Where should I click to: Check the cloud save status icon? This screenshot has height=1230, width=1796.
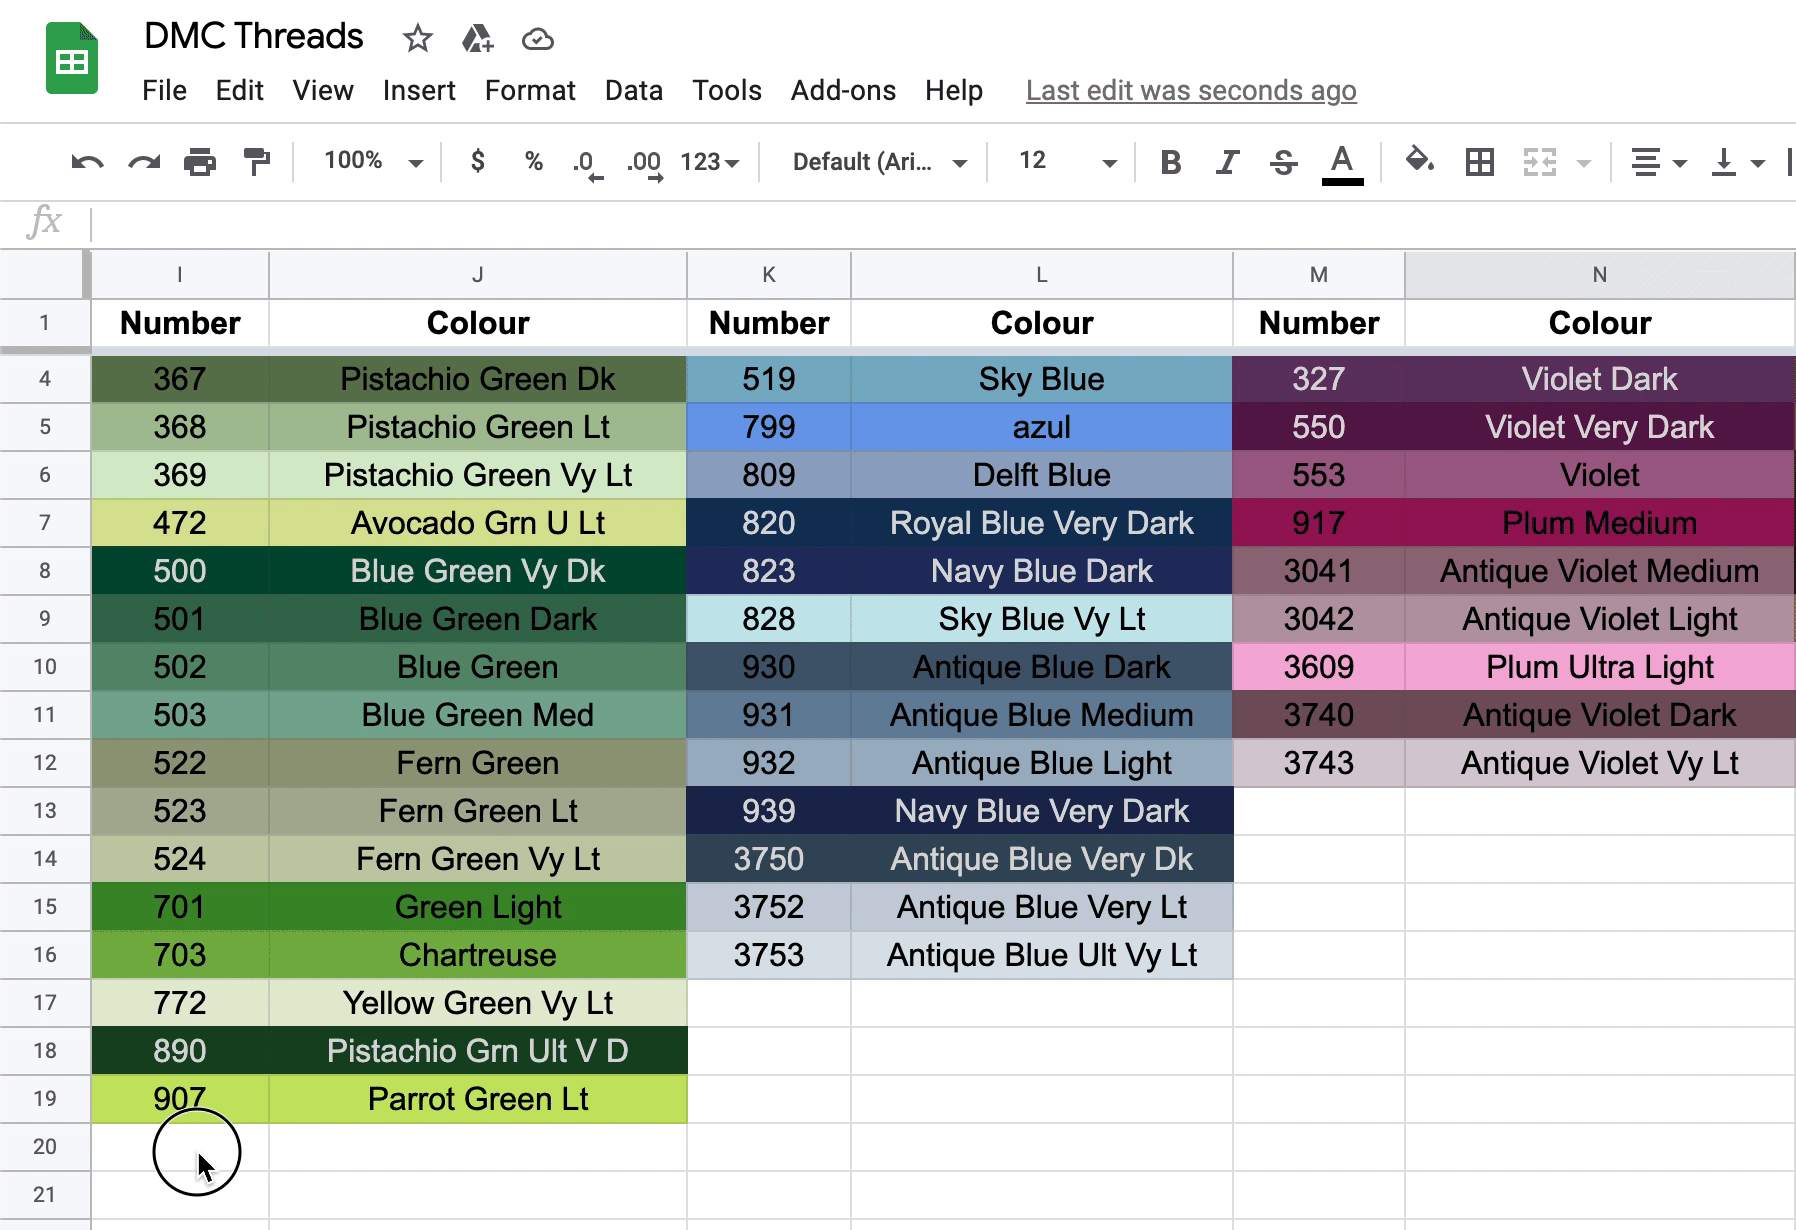538,39
